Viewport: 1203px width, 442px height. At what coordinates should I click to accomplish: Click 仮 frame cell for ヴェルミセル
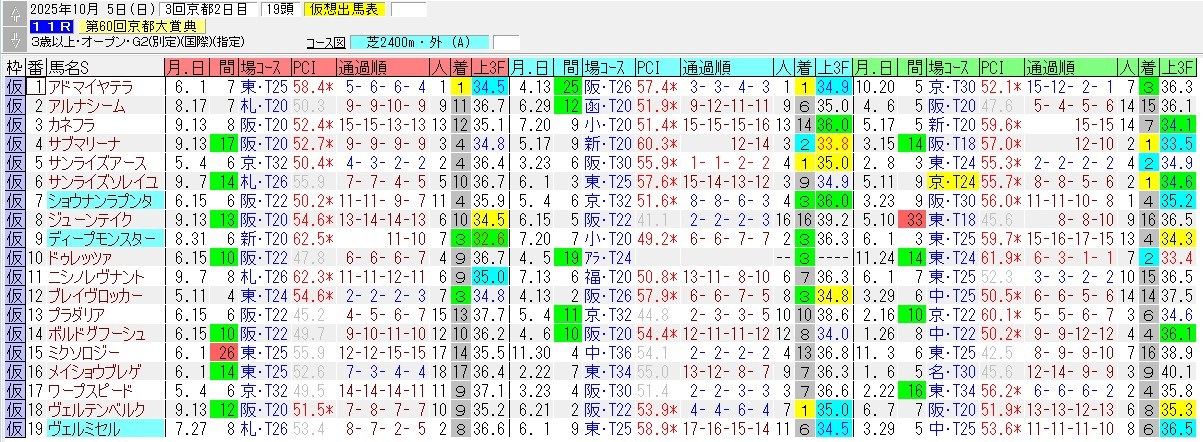click(x=14, y=429)
